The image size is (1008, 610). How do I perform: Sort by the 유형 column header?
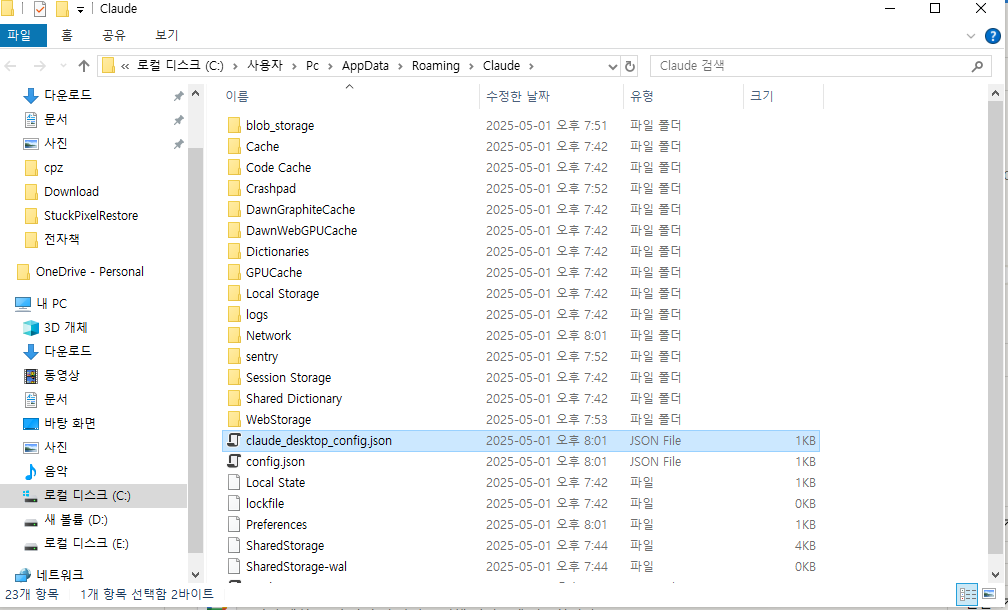[683, 96]
